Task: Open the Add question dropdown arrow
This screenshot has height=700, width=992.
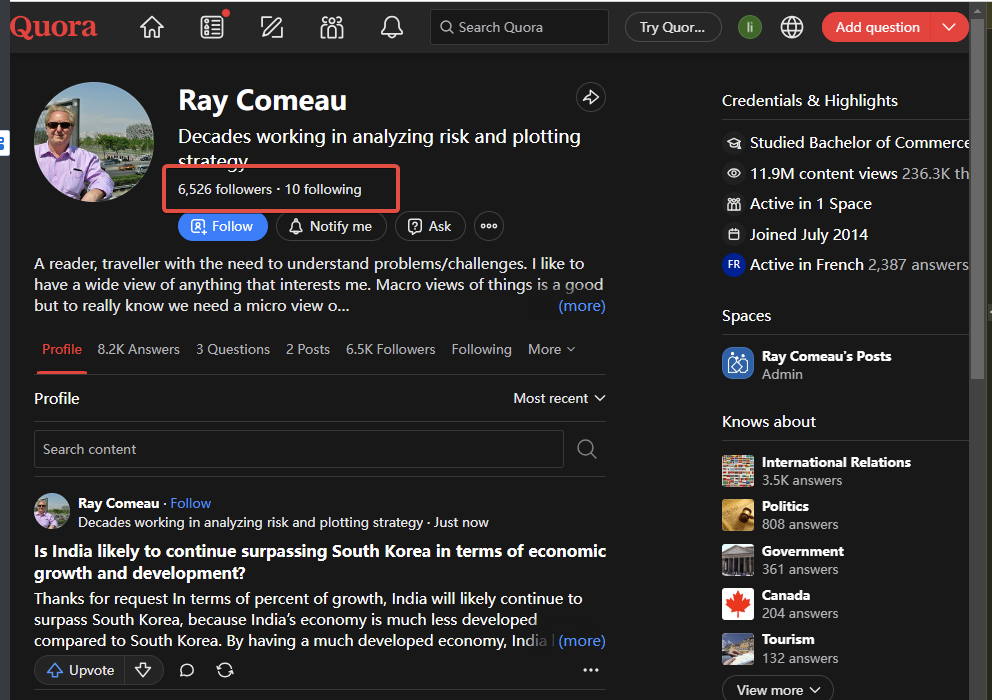Action: tap(948, 27)
